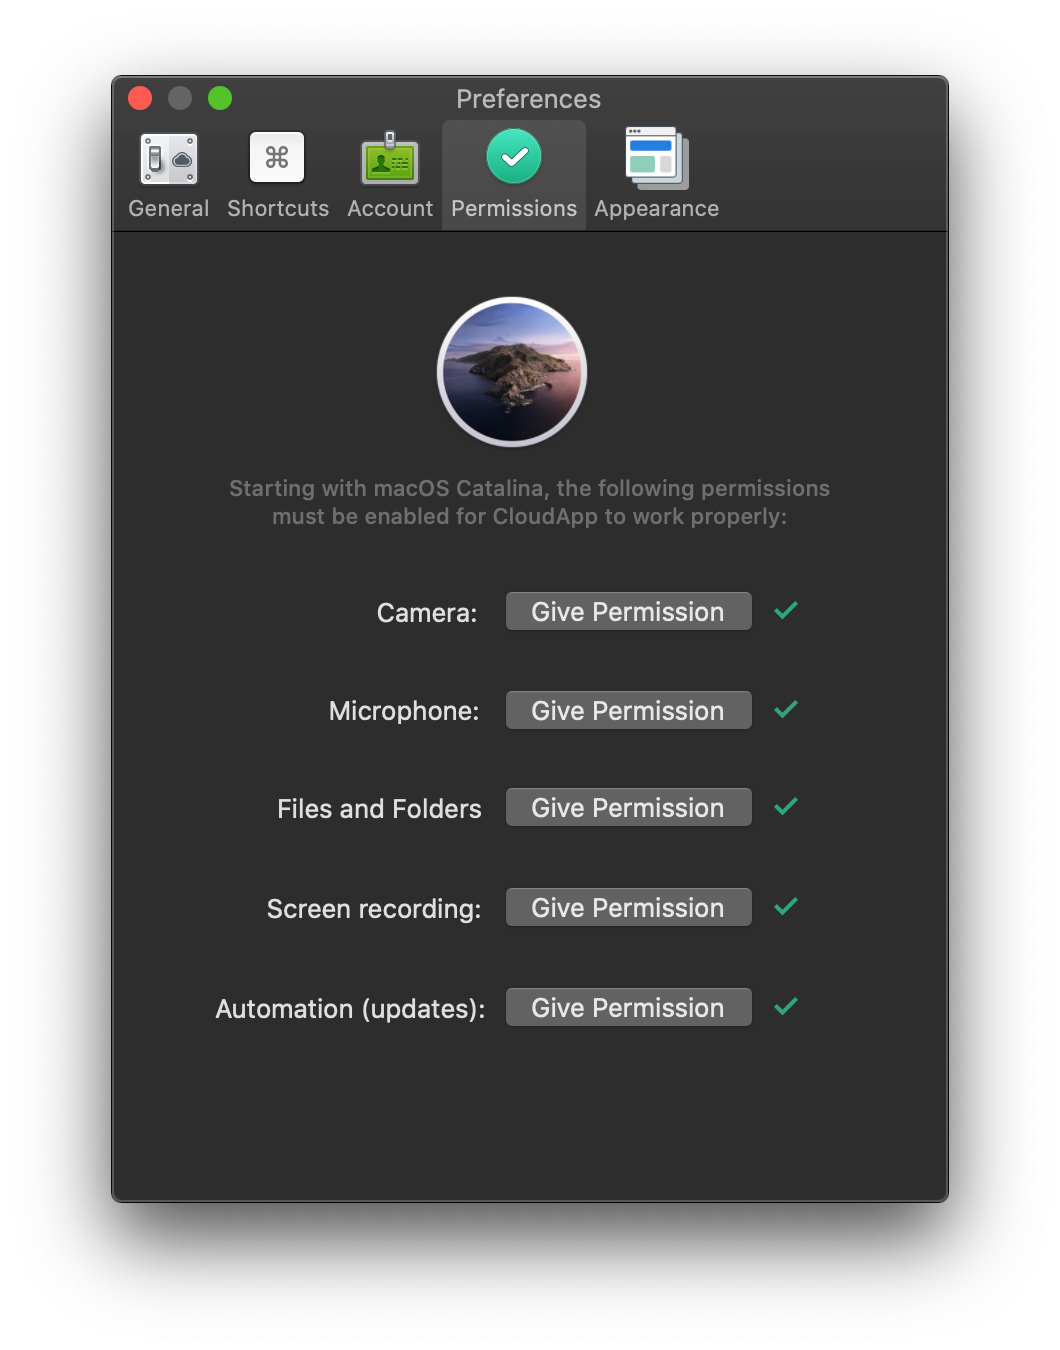Click the 'Files and Folders' label
The height and width of the screenshot is (1350, 1060).
click(379, 809)
